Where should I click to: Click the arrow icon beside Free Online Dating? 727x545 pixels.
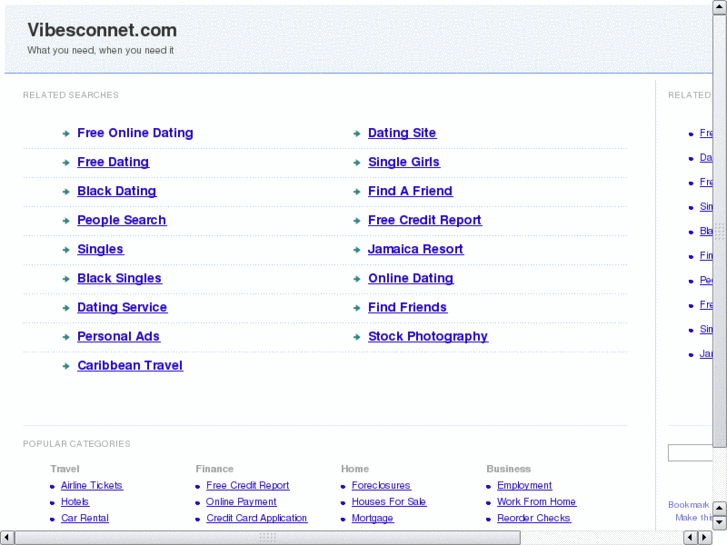click(66, 134)
